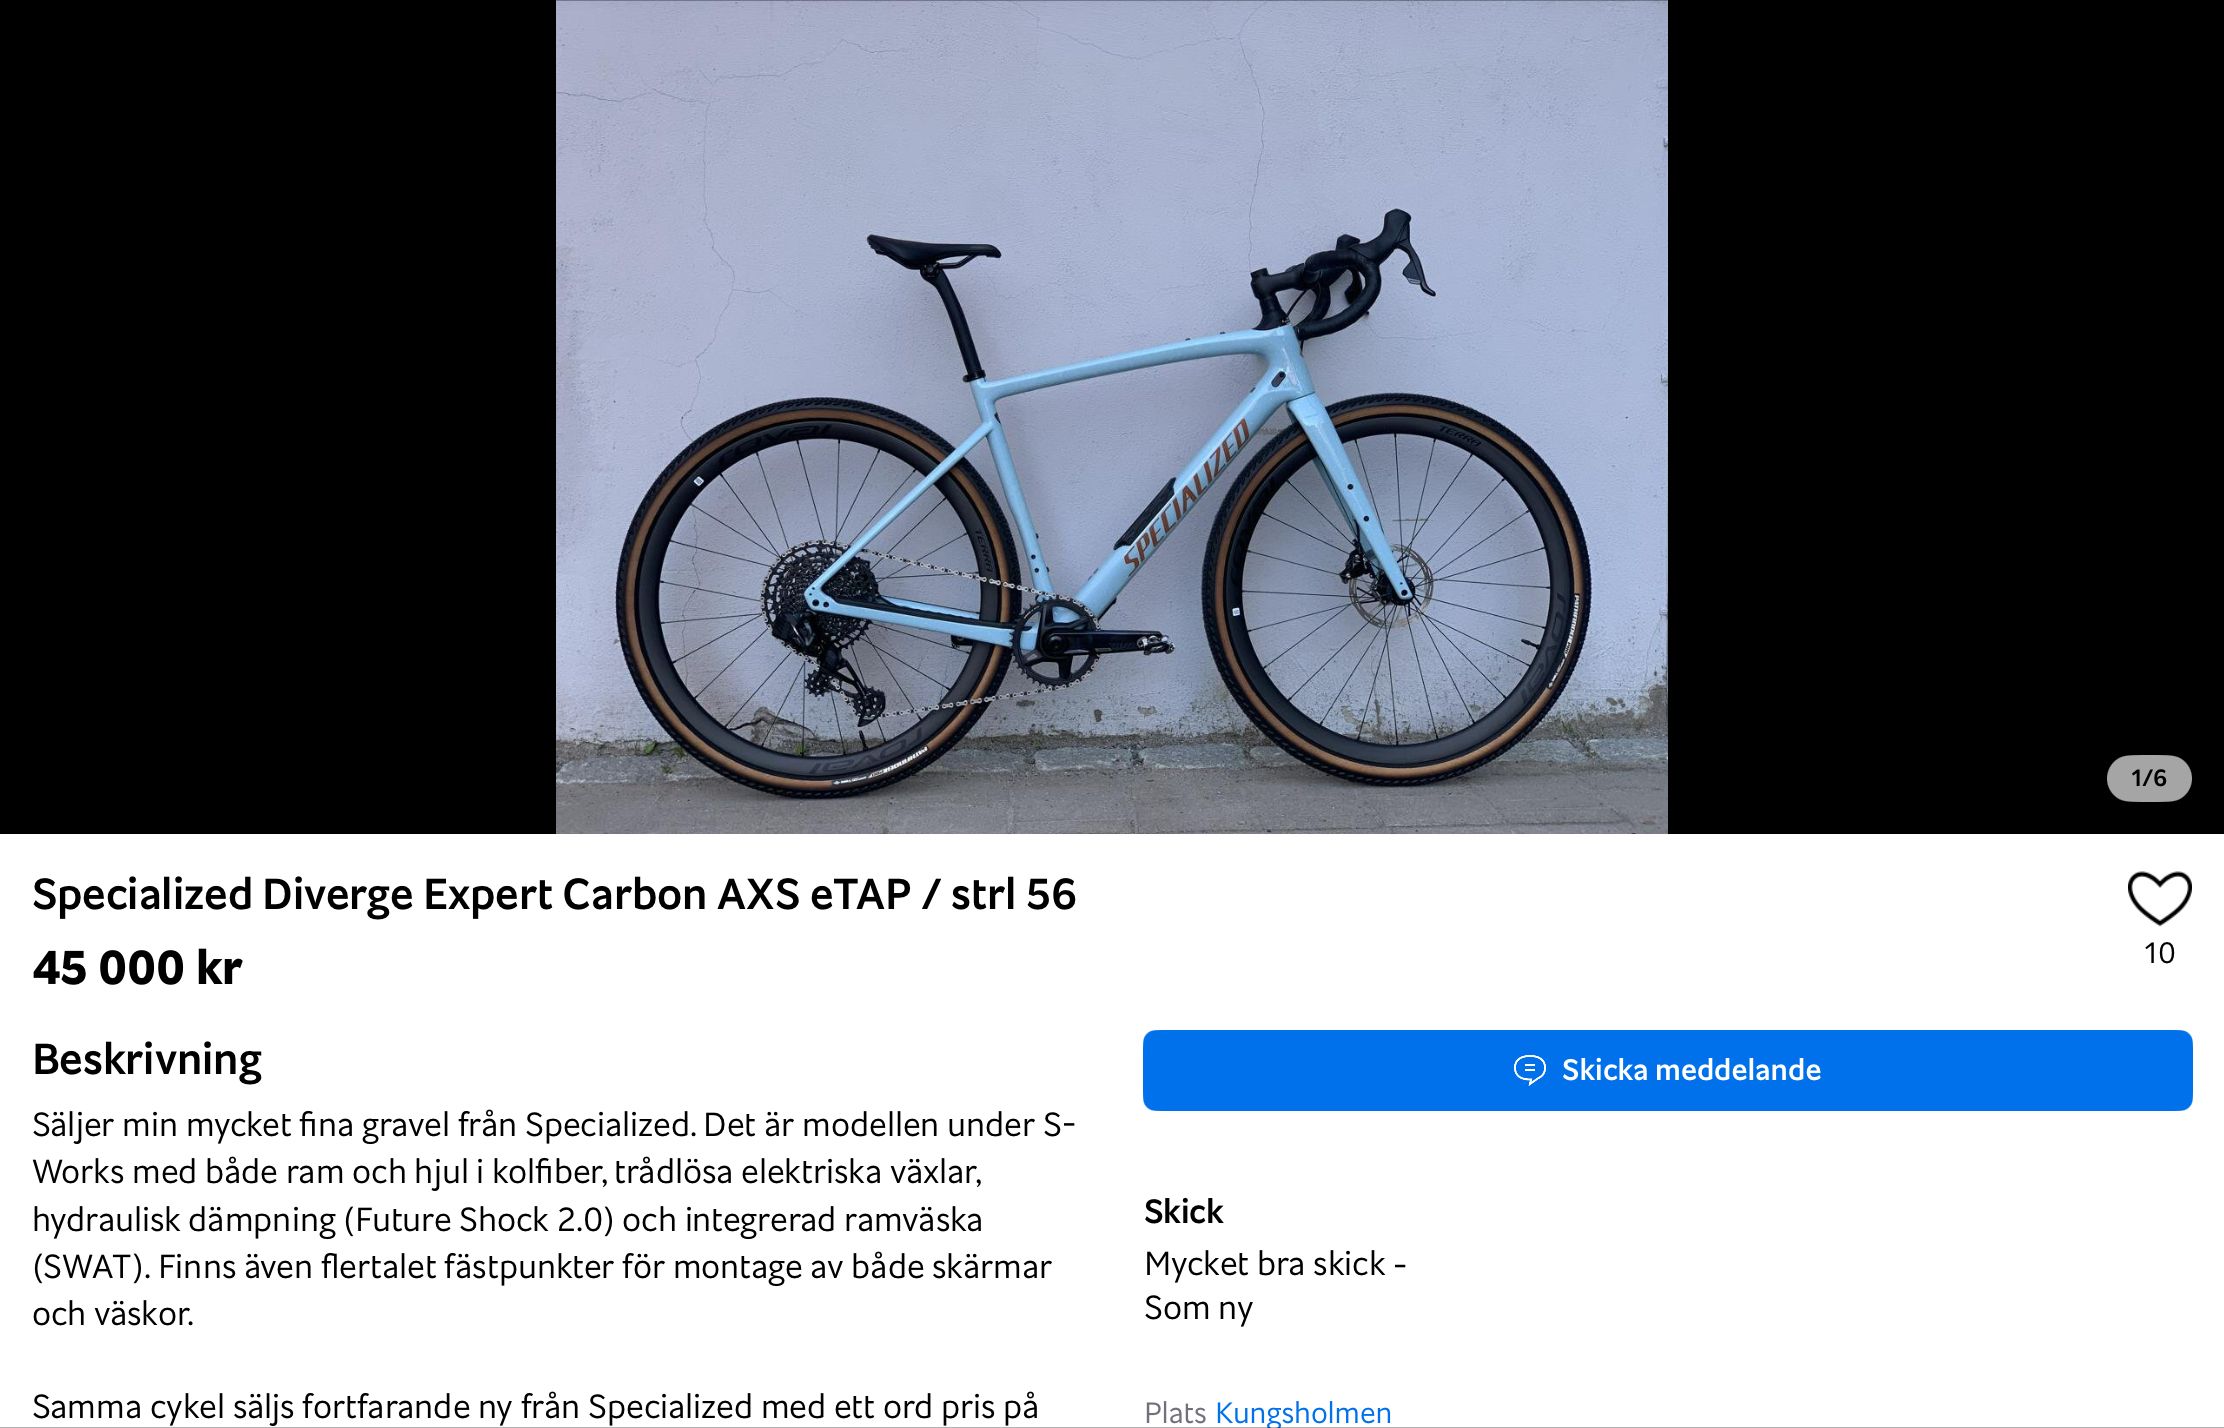Click the description paragraph starting 'Säljer min'
Screen dimensions: 2224x1428
point(554,1219)
